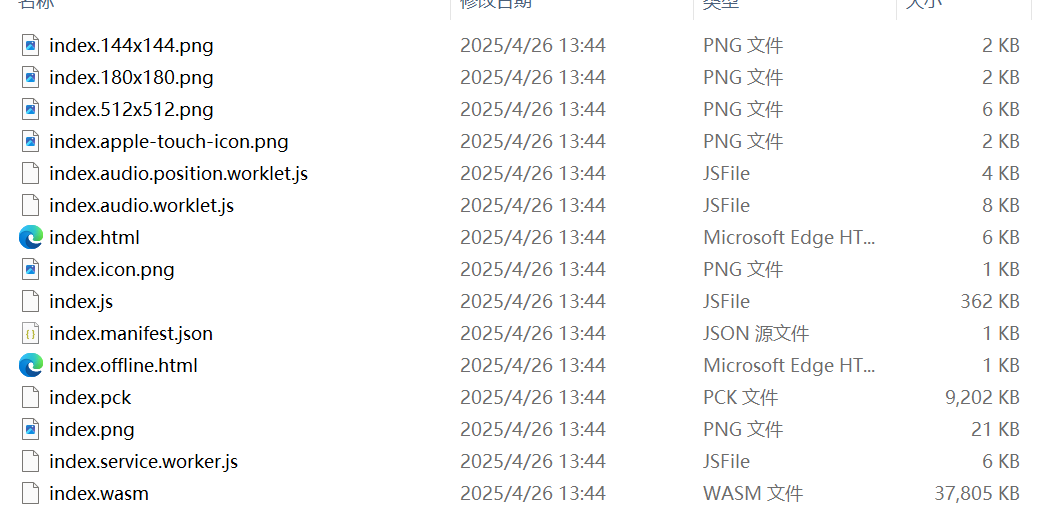Viewport: 1040px width, 518px height.
Task: Select the index.audio.worklet.js file icon
Action: (x=31, y=205)
